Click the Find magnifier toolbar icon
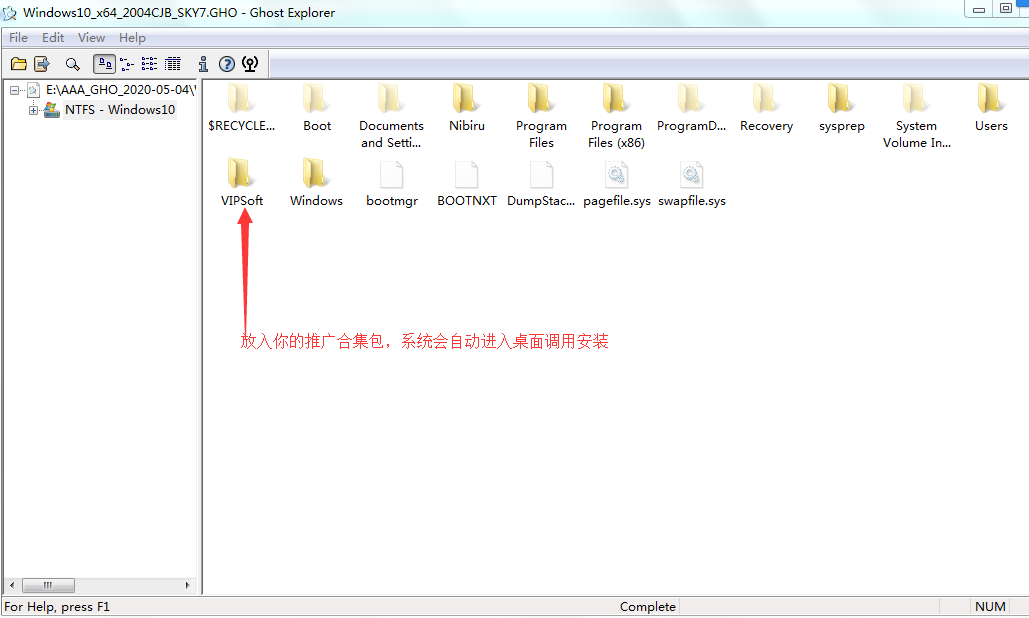1029x618 pixels. (x=72, y=64)
